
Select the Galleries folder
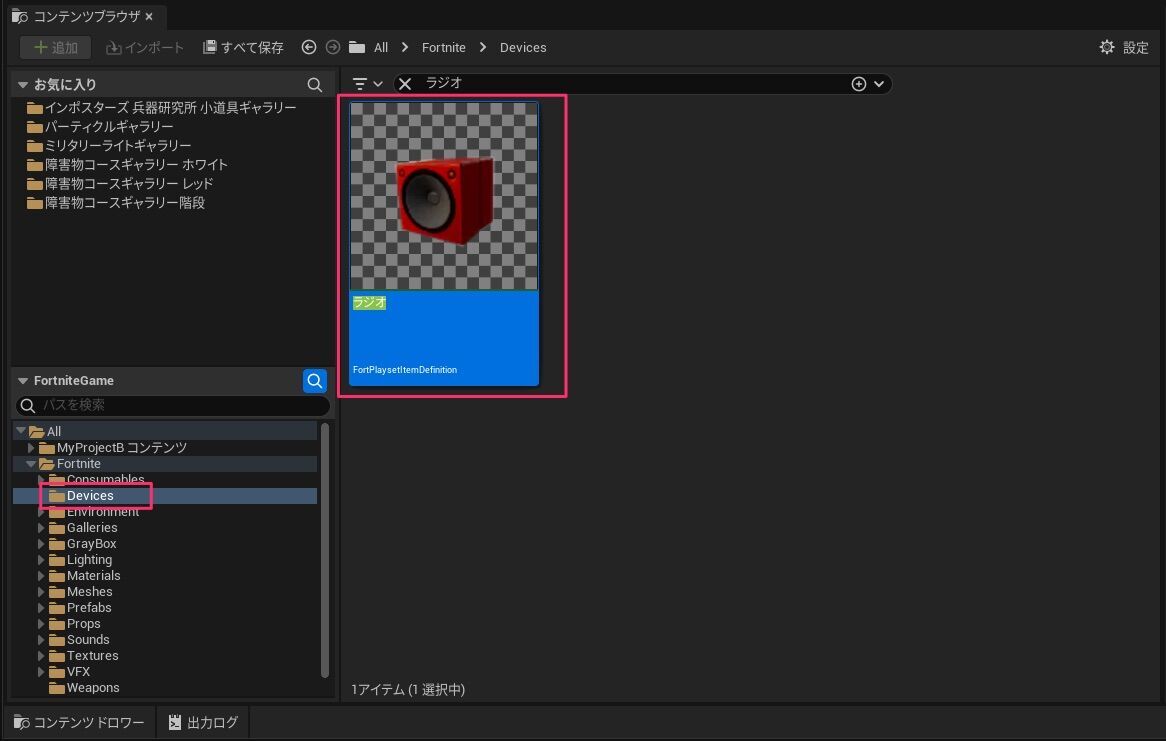coord(83,527)
